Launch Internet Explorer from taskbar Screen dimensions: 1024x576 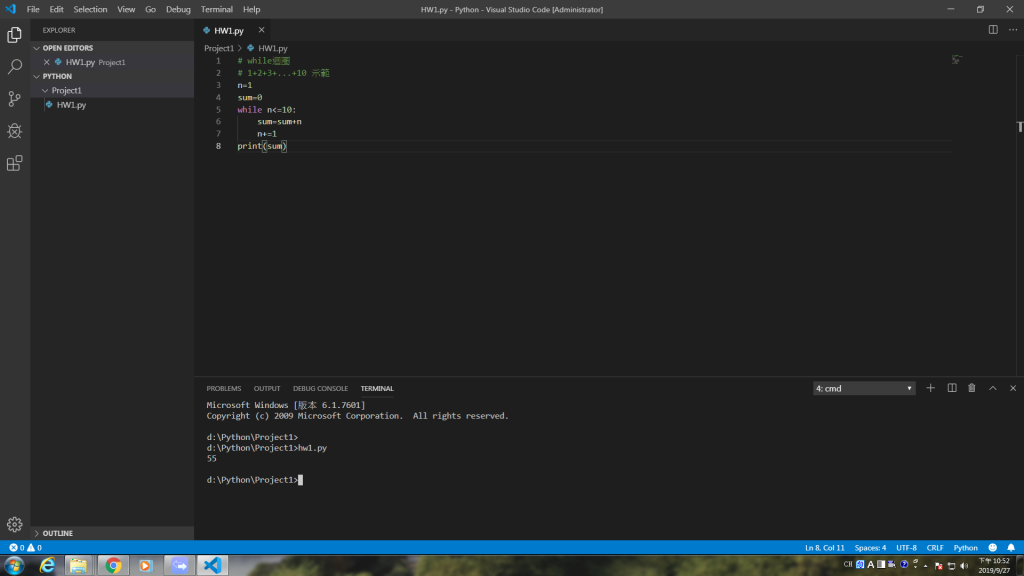click(47, 566)
